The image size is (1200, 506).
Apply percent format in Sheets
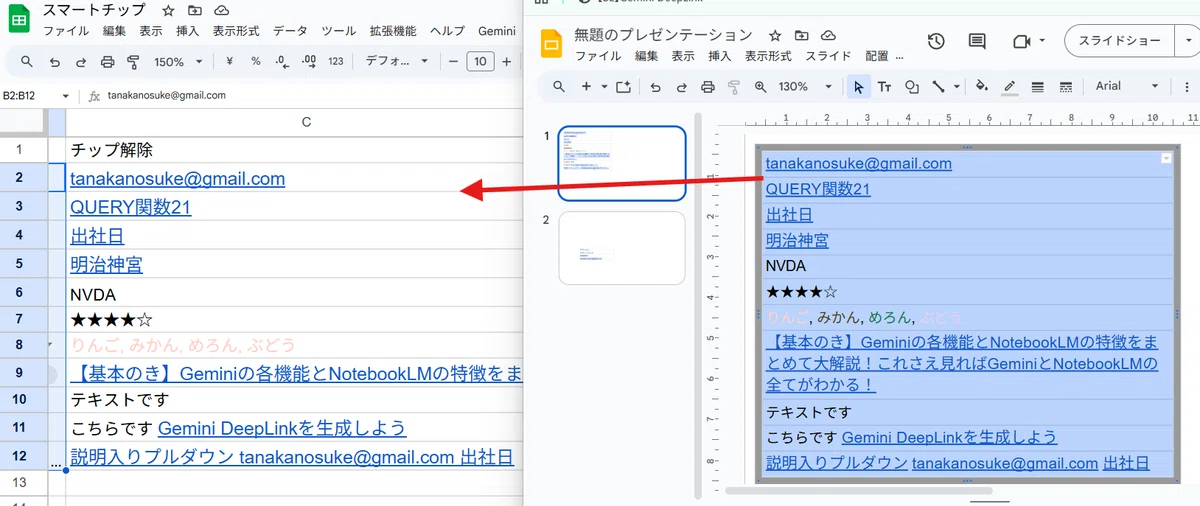tap(256, 62)
